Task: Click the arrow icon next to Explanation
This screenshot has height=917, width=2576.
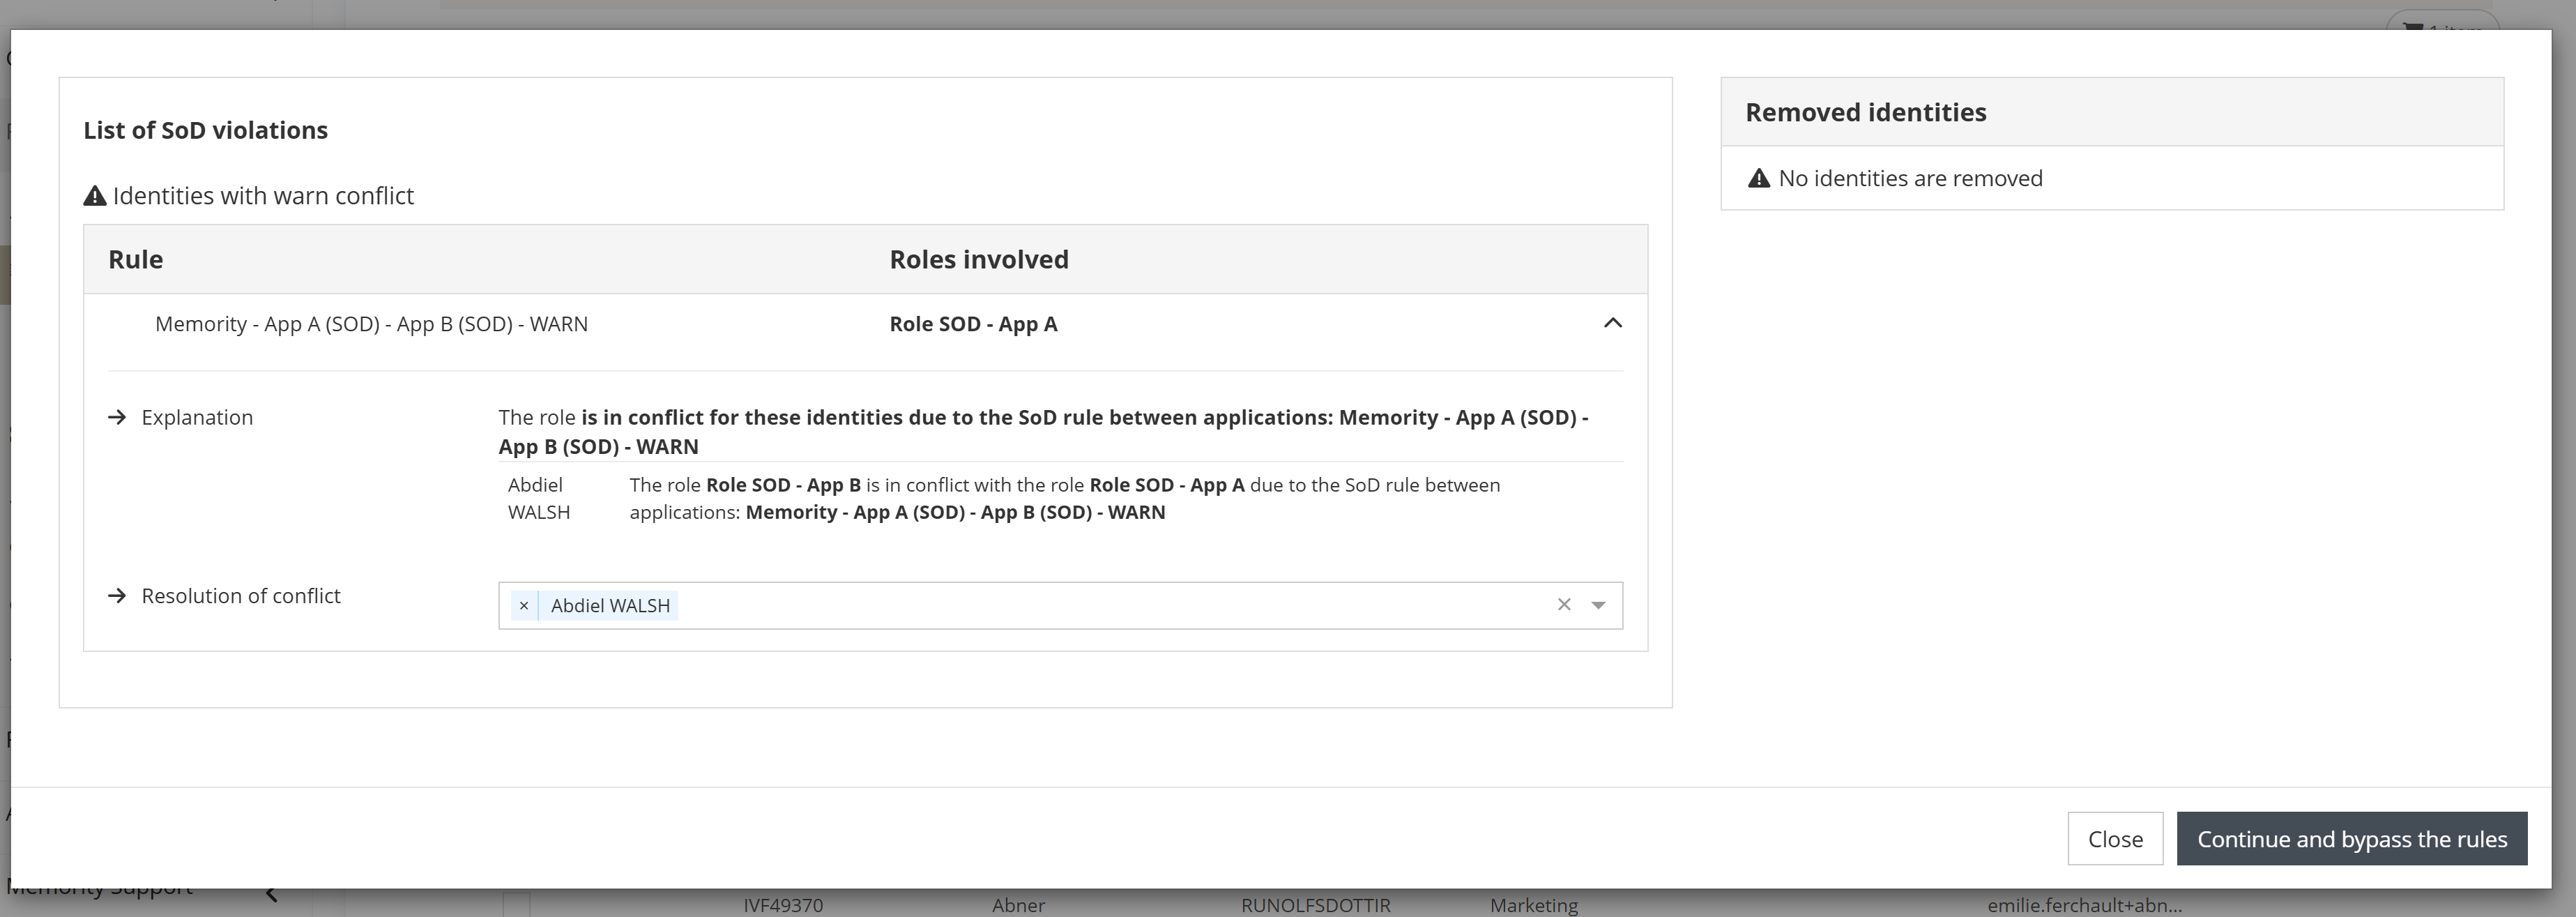Action: [117, 417]
